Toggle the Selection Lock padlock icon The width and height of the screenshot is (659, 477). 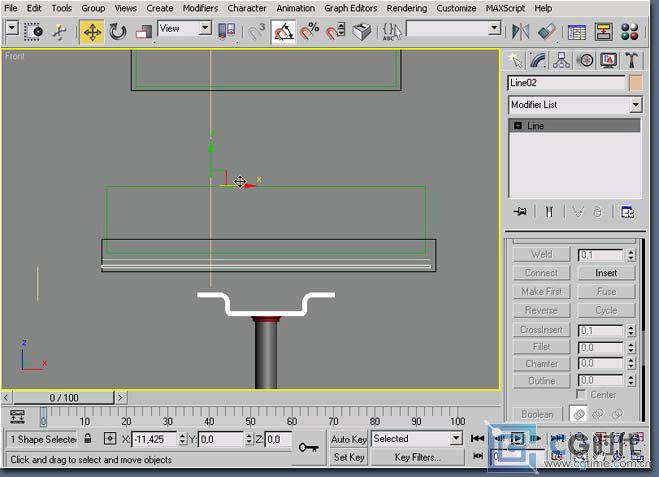[x=87, y=439]
